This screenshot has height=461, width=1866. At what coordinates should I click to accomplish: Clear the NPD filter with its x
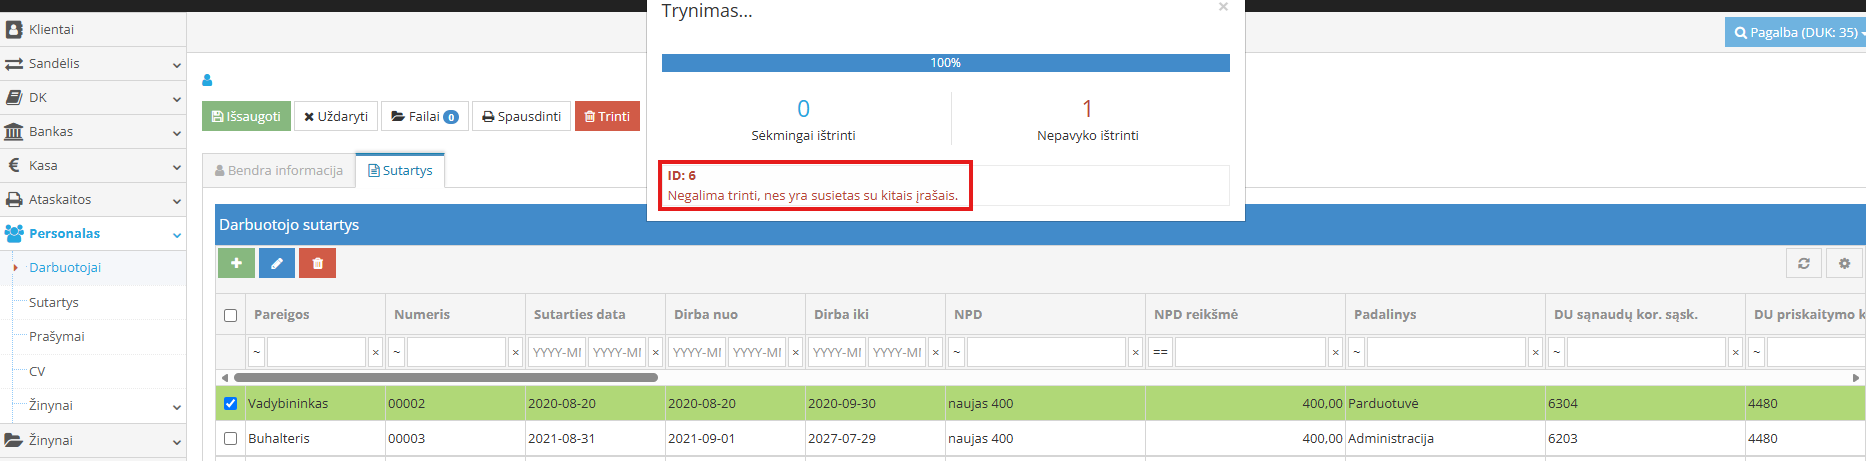(1136, 352)
